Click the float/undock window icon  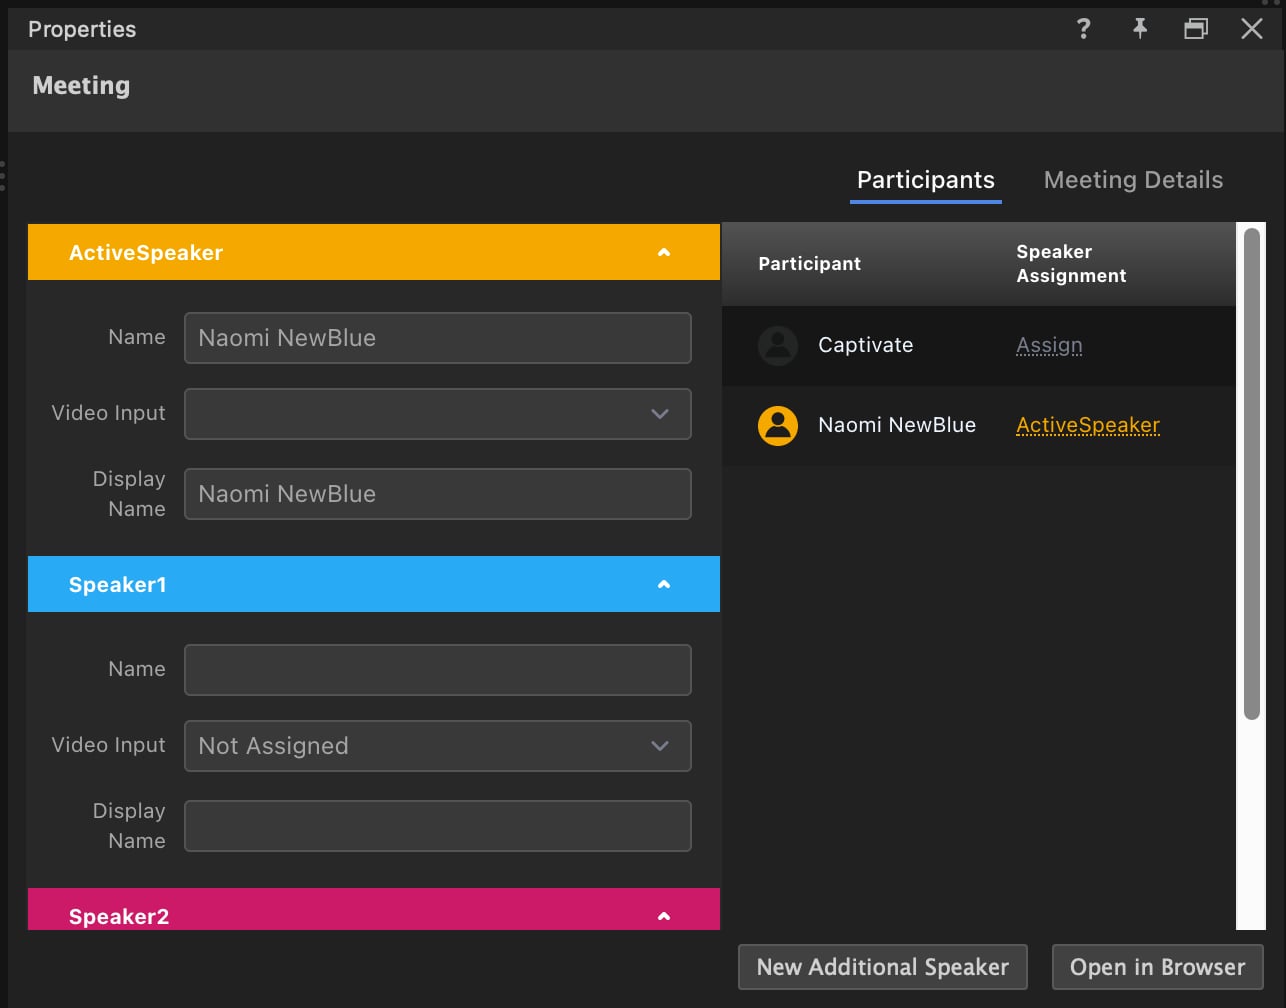click(x=1195, y=29)
